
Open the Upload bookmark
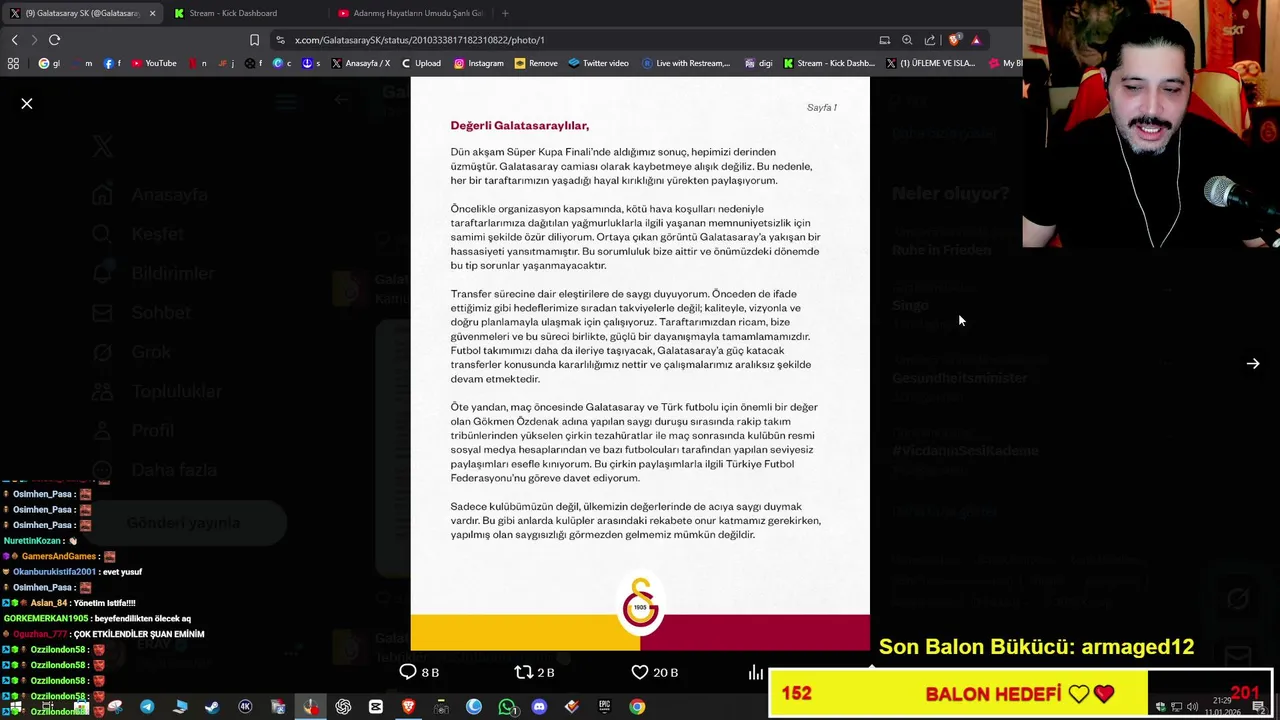pyautogui.click(x=421, y=63)
